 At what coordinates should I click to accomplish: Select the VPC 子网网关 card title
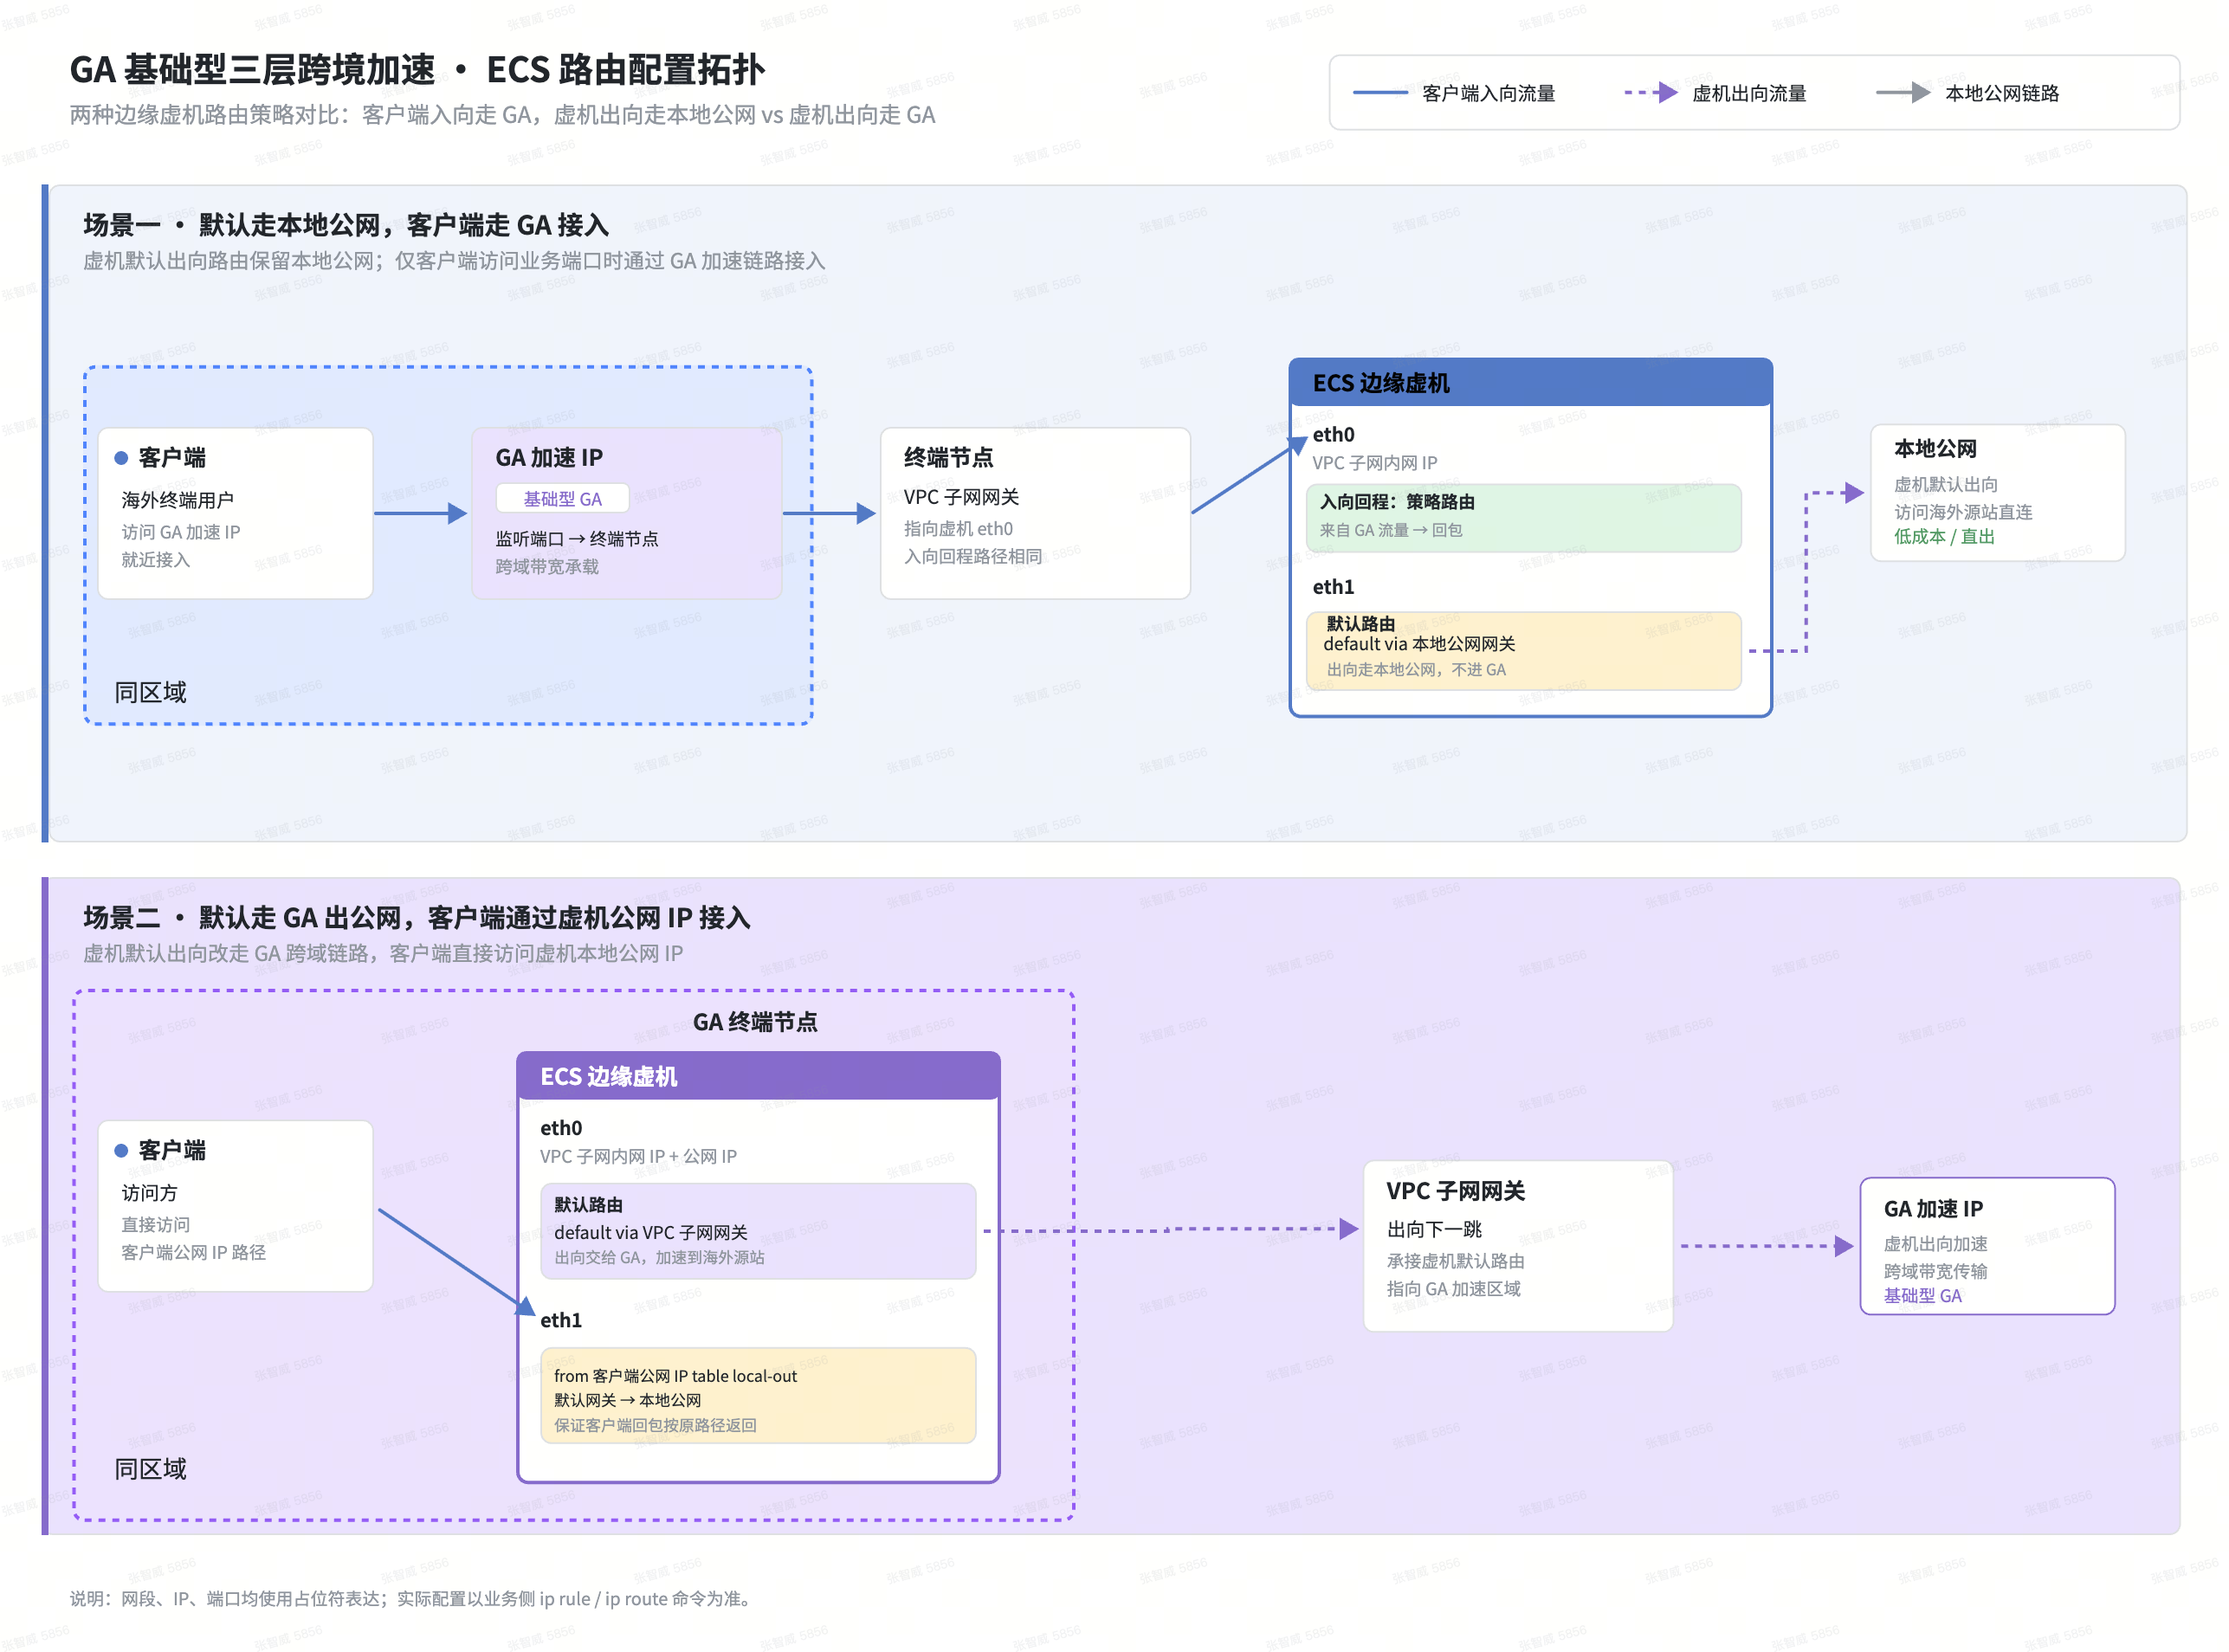click(1455, 1191)
